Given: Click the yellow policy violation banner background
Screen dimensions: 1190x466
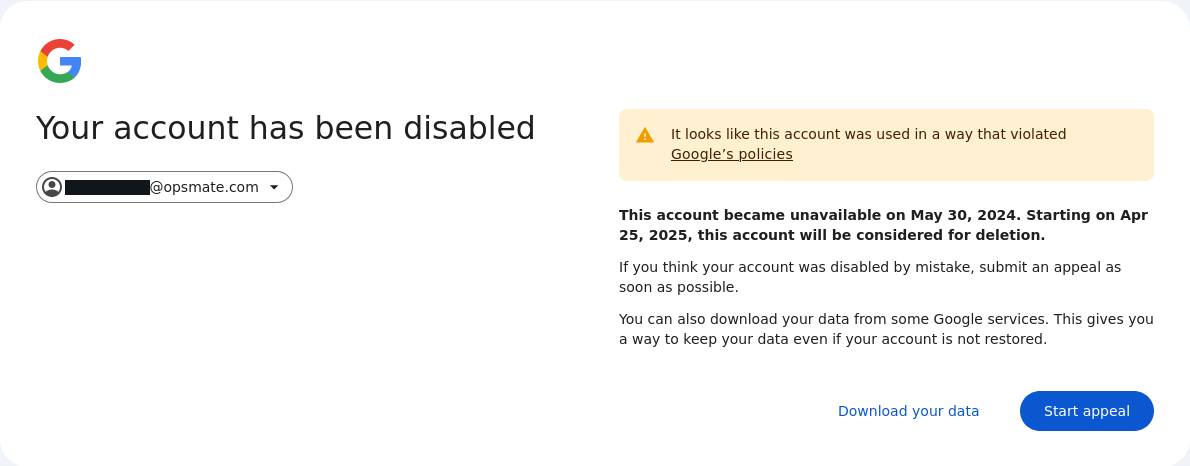Looking at the screenshot, I should point(1000,160).
